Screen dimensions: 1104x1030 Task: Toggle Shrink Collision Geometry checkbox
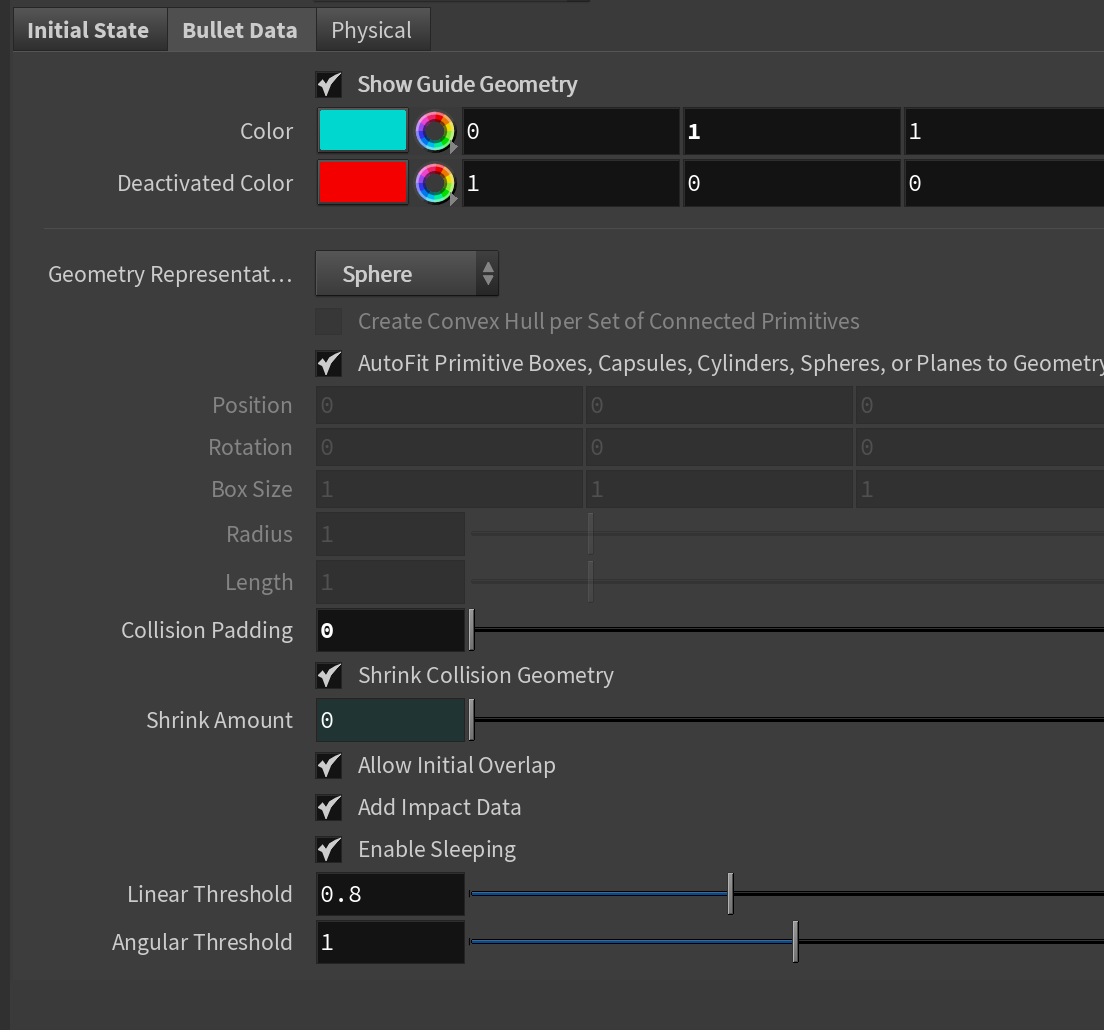[329, 675]
